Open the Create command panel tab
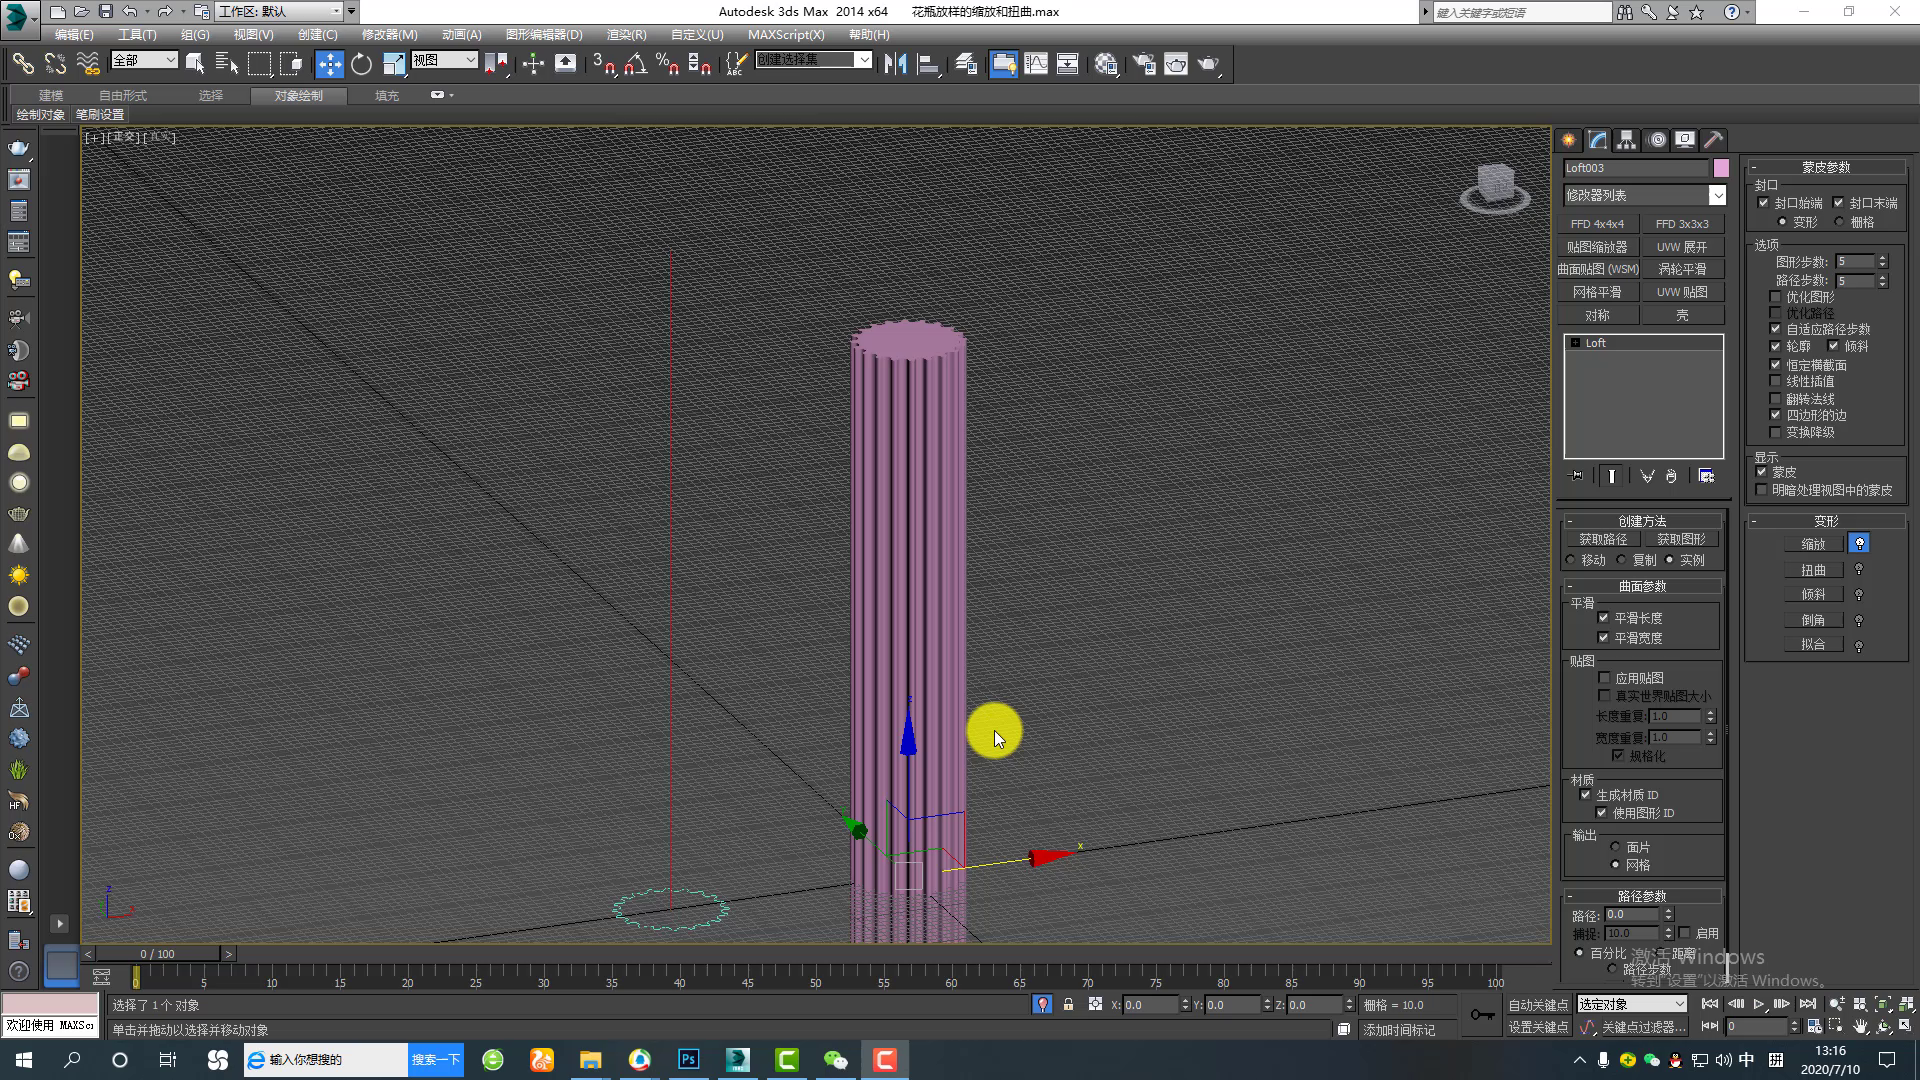This screenshot has width=1920, height=1080. pyautogui.click(x=1569, y=140)
